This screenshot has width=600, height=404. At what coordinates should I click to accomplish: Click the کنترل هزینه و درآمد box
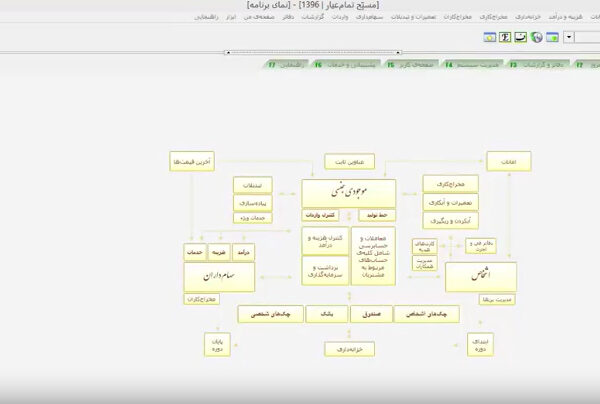[325, 241]
